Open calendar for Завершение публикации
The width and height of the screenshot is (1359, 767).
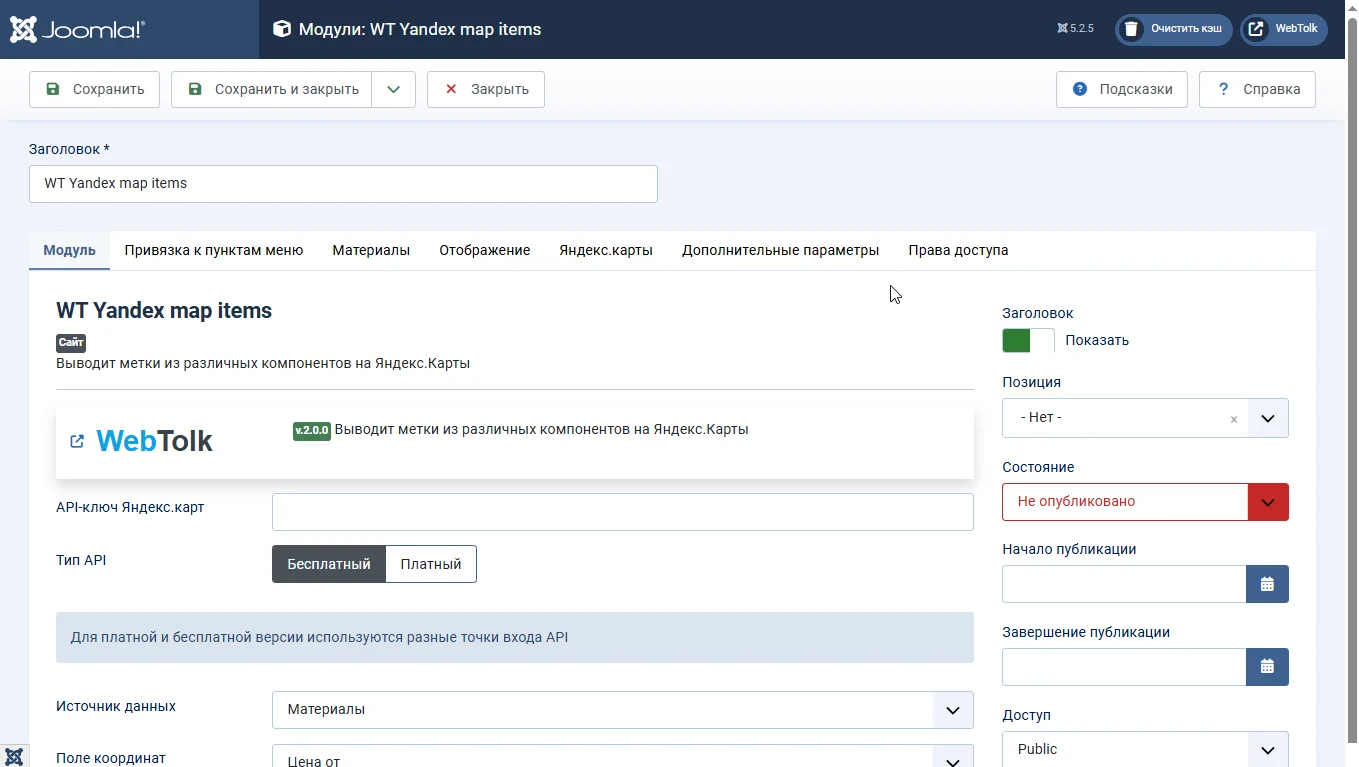point(1267,667)
